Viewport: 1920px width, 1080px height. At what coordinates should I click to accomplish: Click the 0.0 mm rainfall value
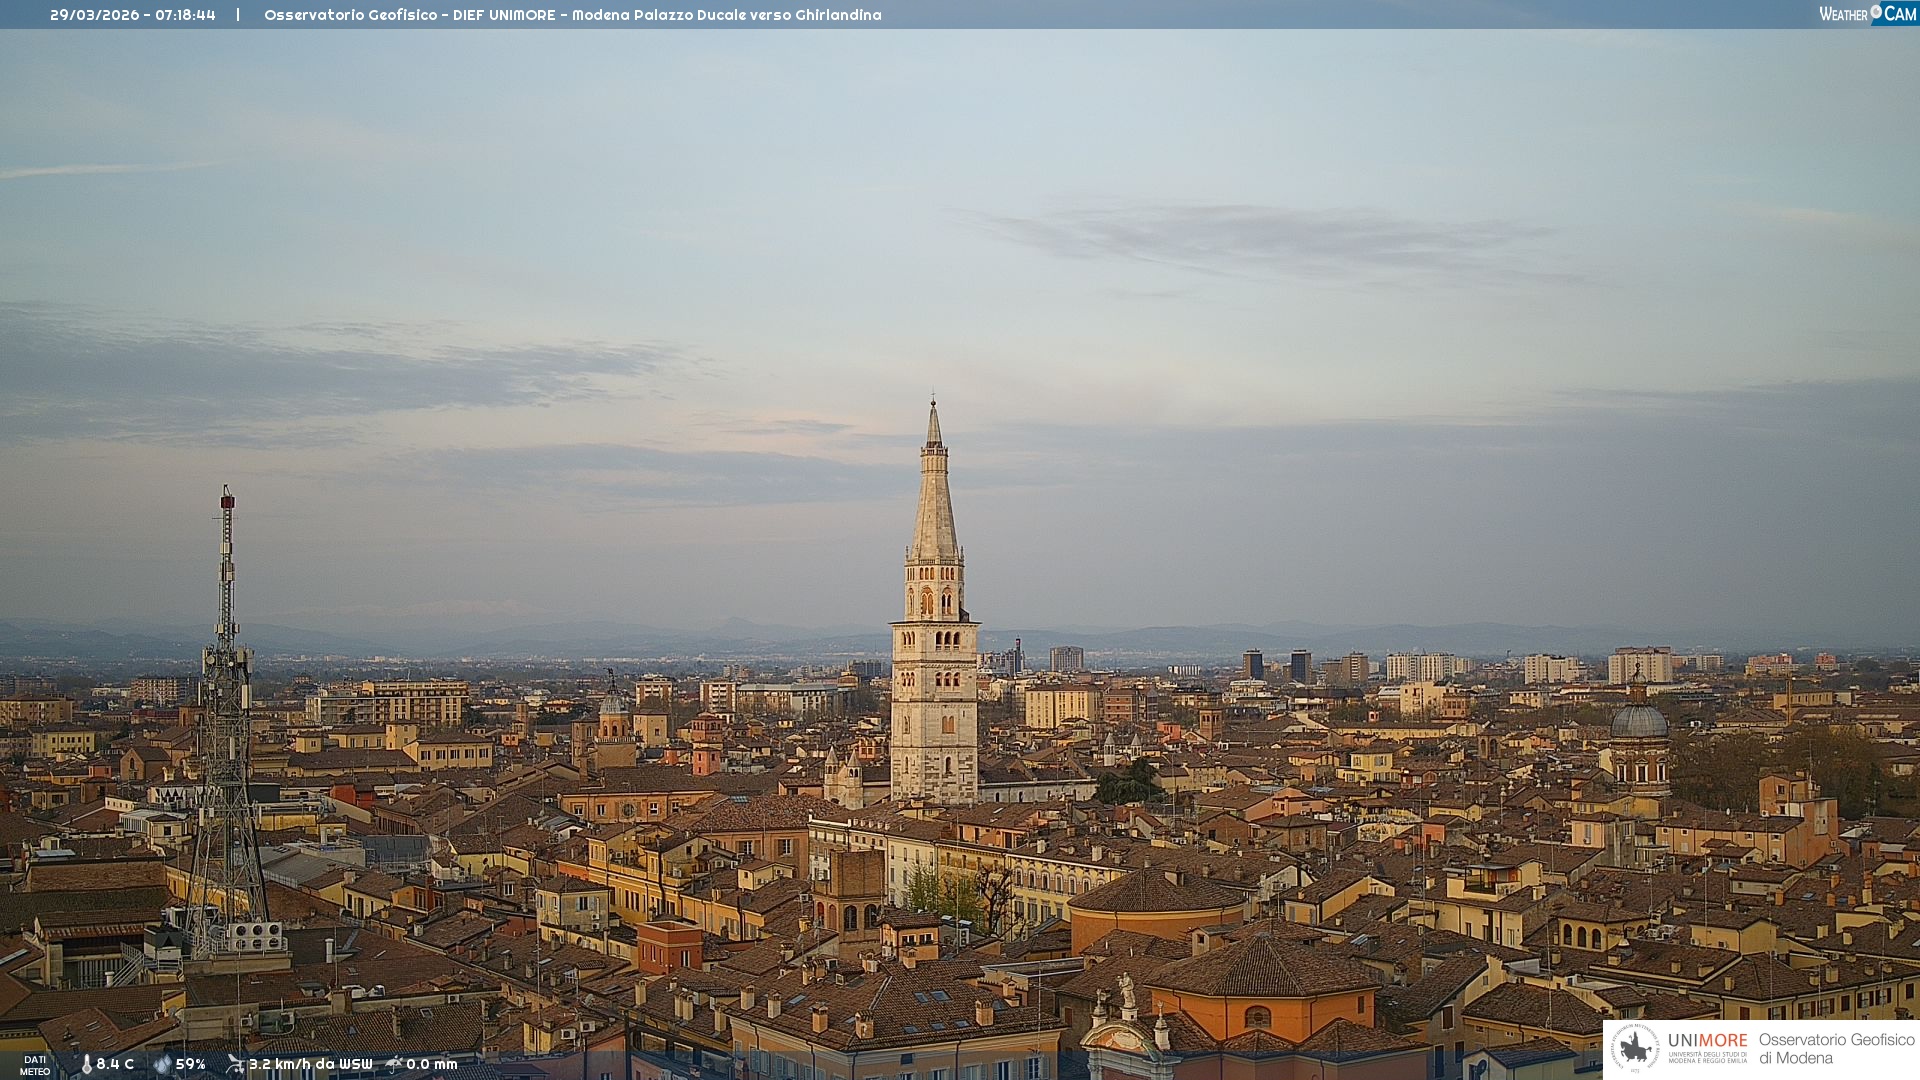pyautogui.click(x=432, y=1064)
